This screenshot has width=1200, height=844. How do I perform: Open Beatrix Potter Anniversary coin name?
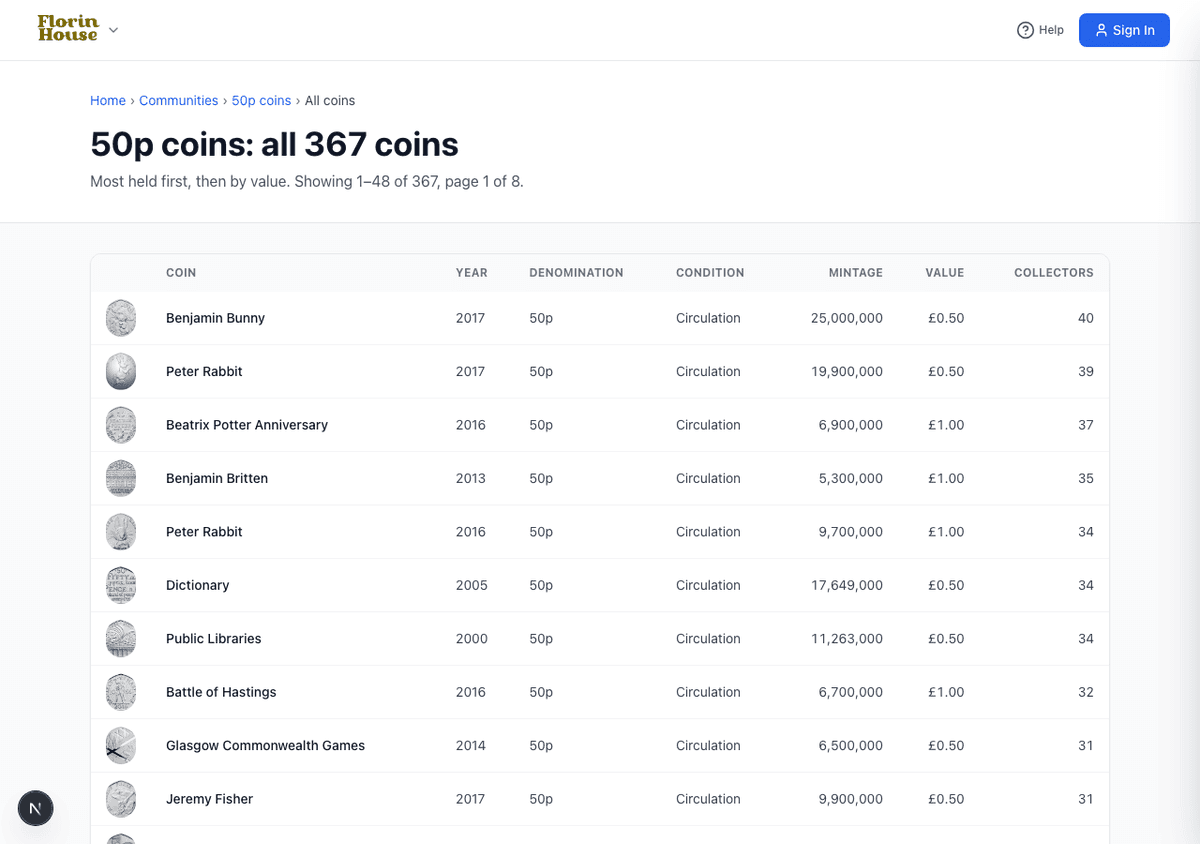click(x=247, y=425)
